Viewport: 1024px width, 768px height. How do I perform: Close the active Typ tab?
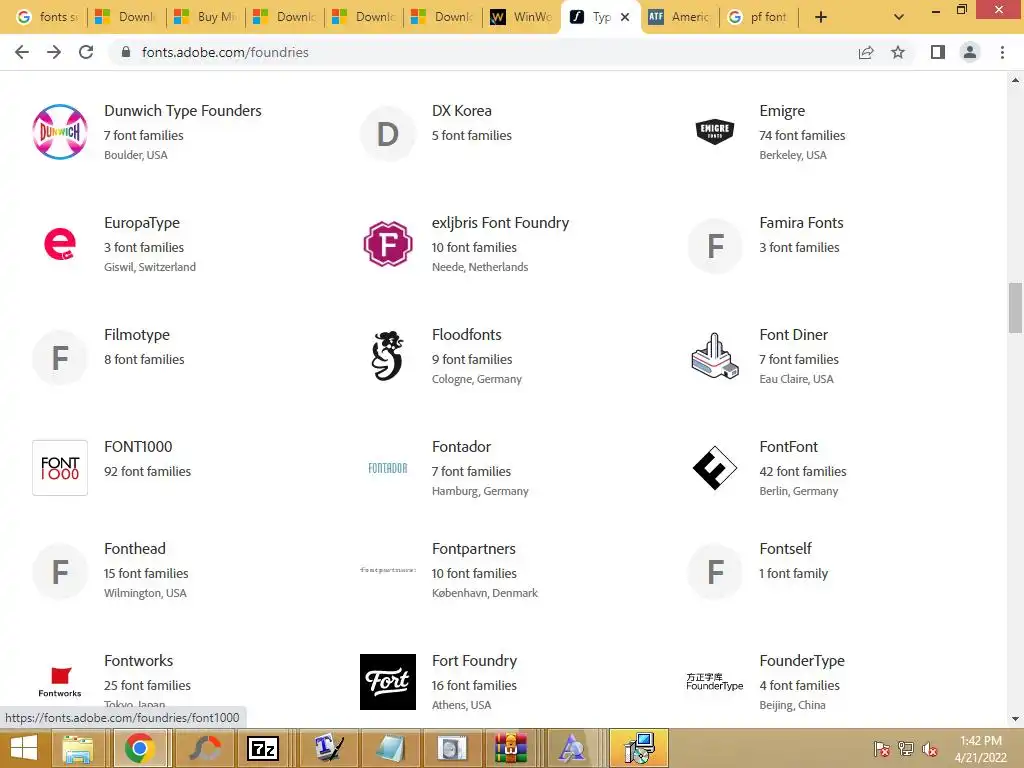click(625, 17)
